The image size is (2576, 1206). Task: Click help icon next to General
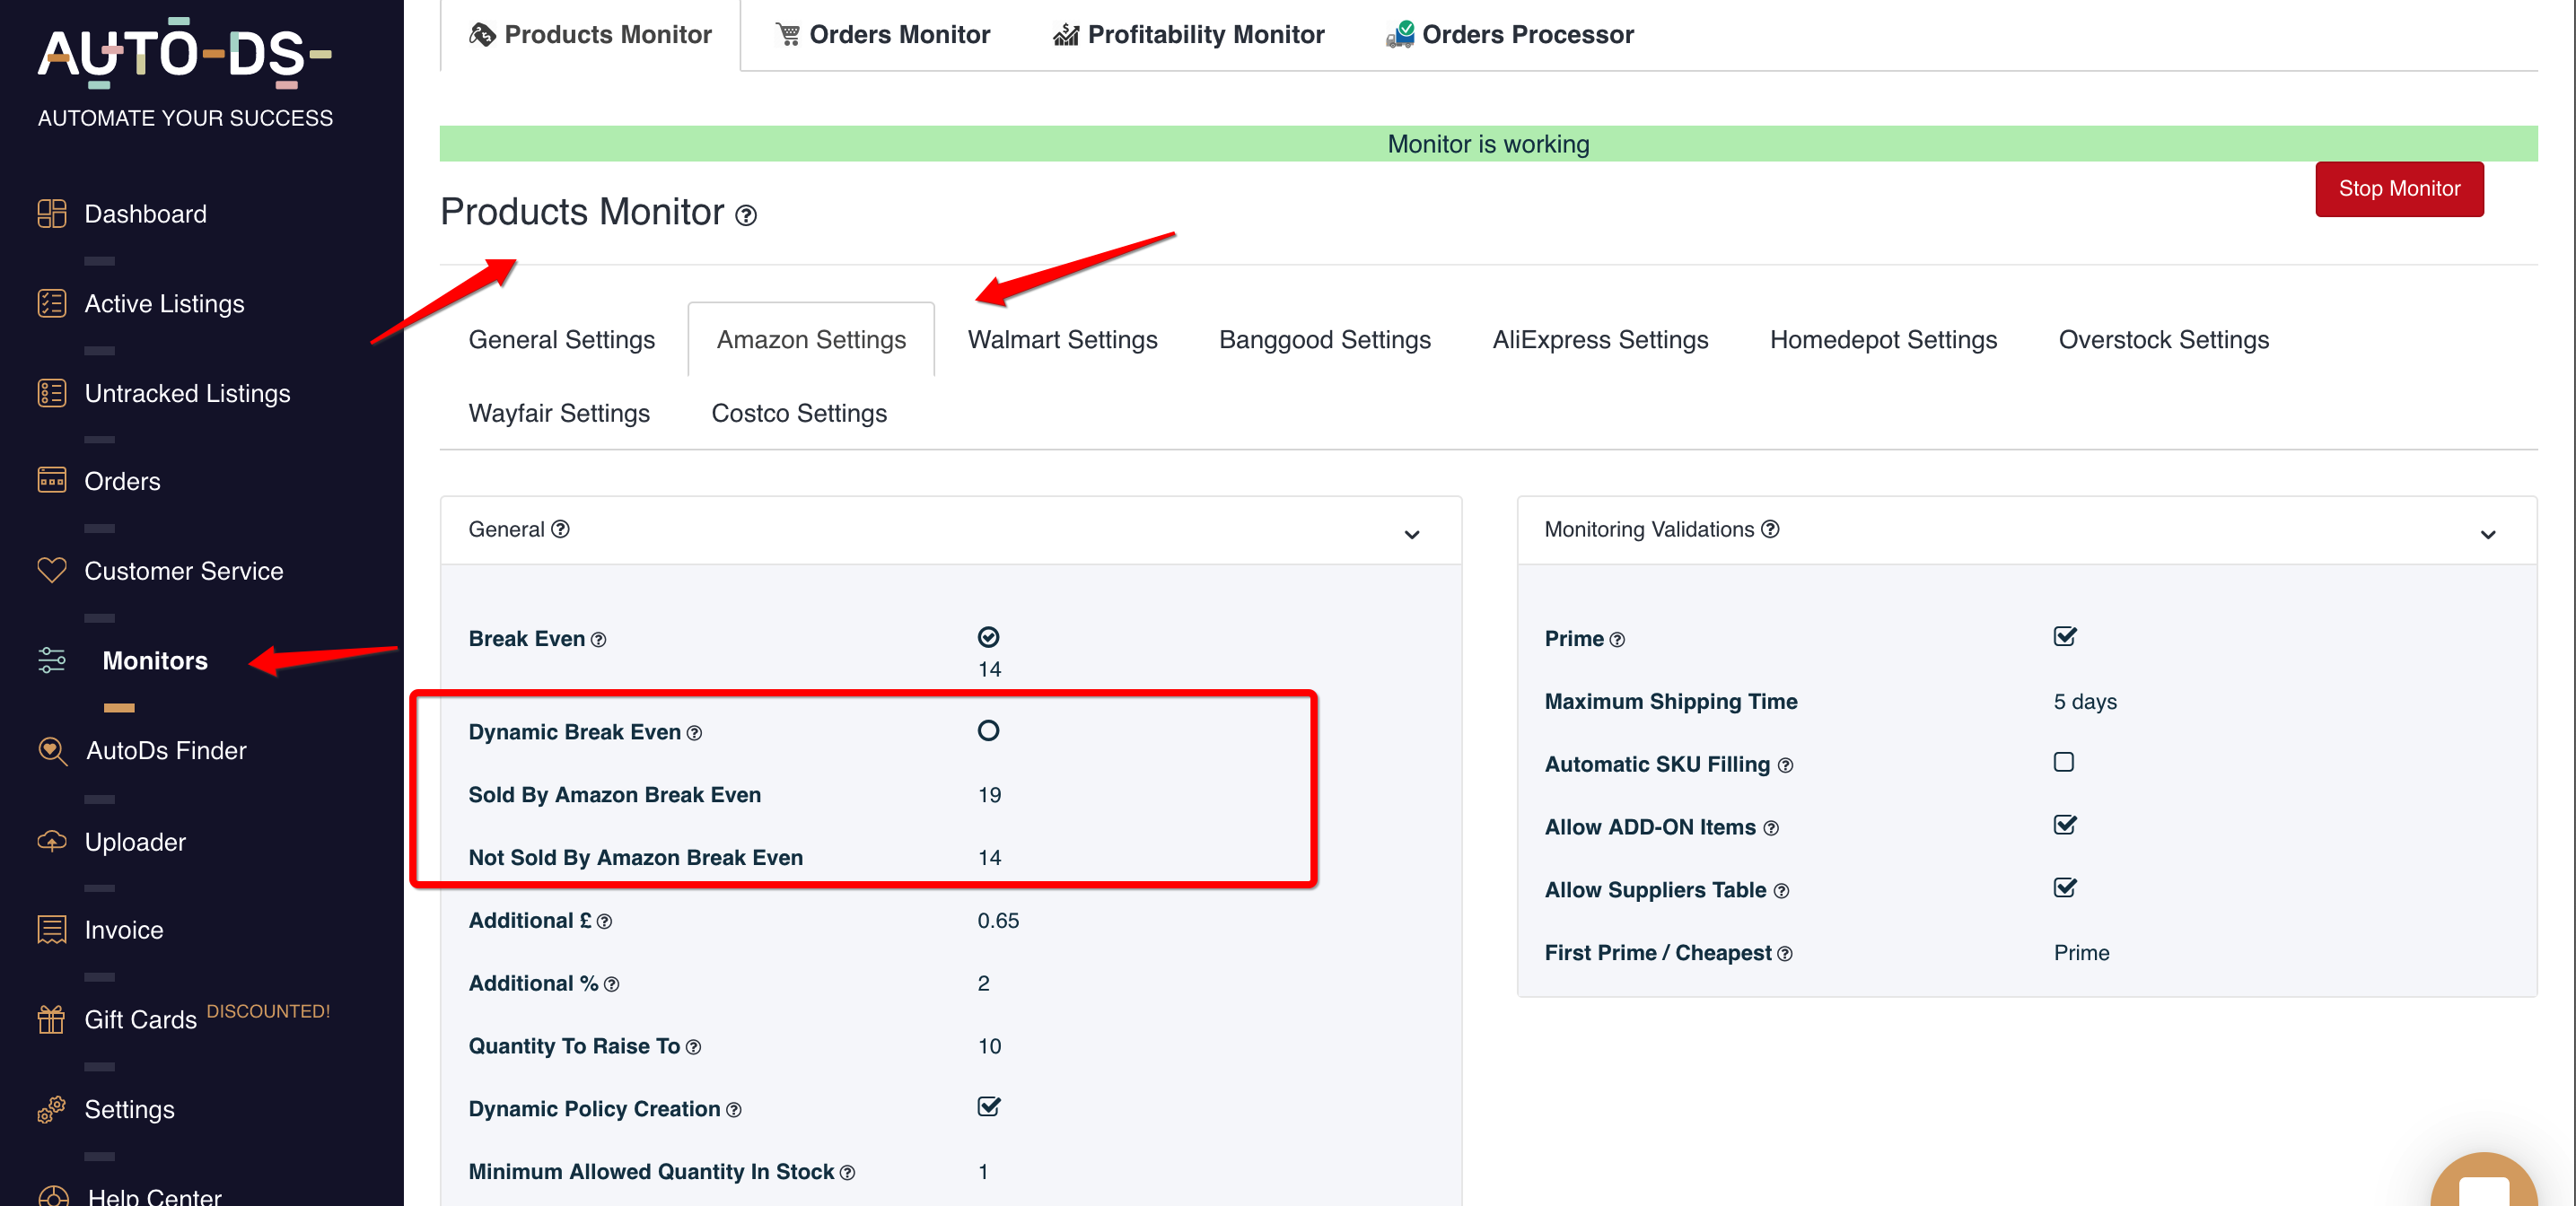point(561,529)
